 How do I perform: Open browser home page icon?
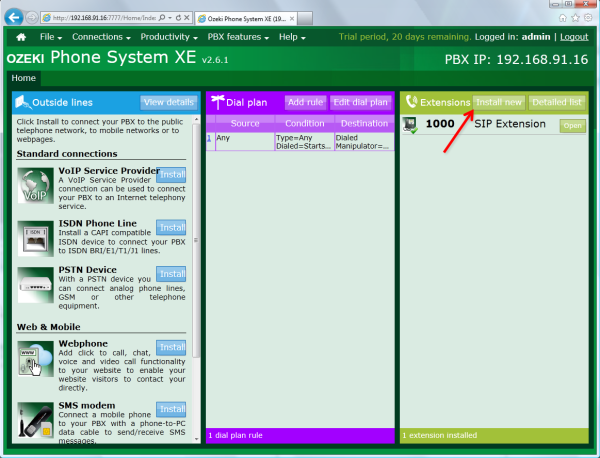(562, 18)
